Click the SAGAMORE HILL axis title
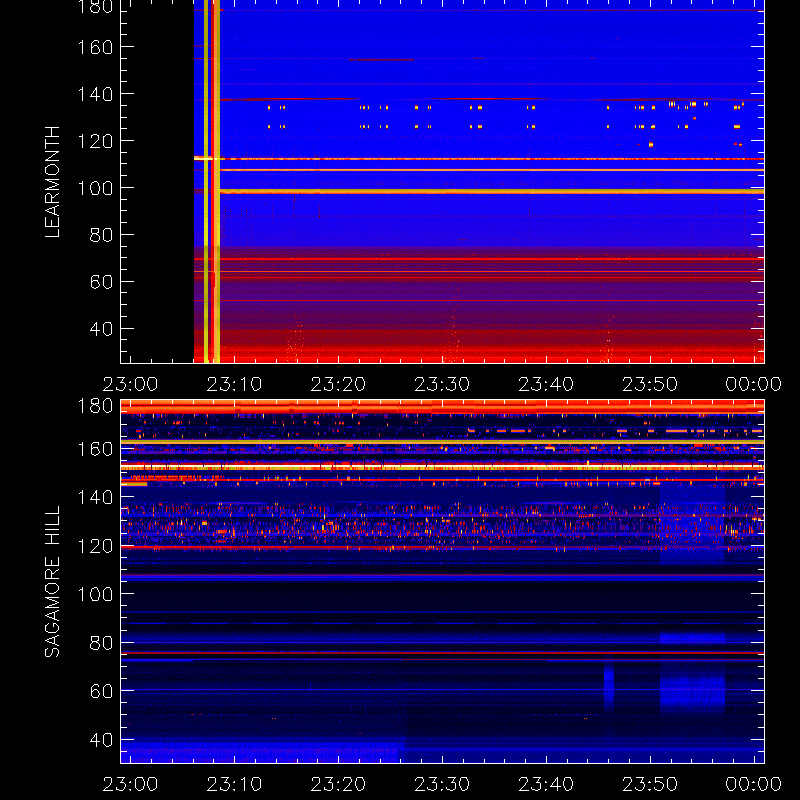 (x=53, y=582)
